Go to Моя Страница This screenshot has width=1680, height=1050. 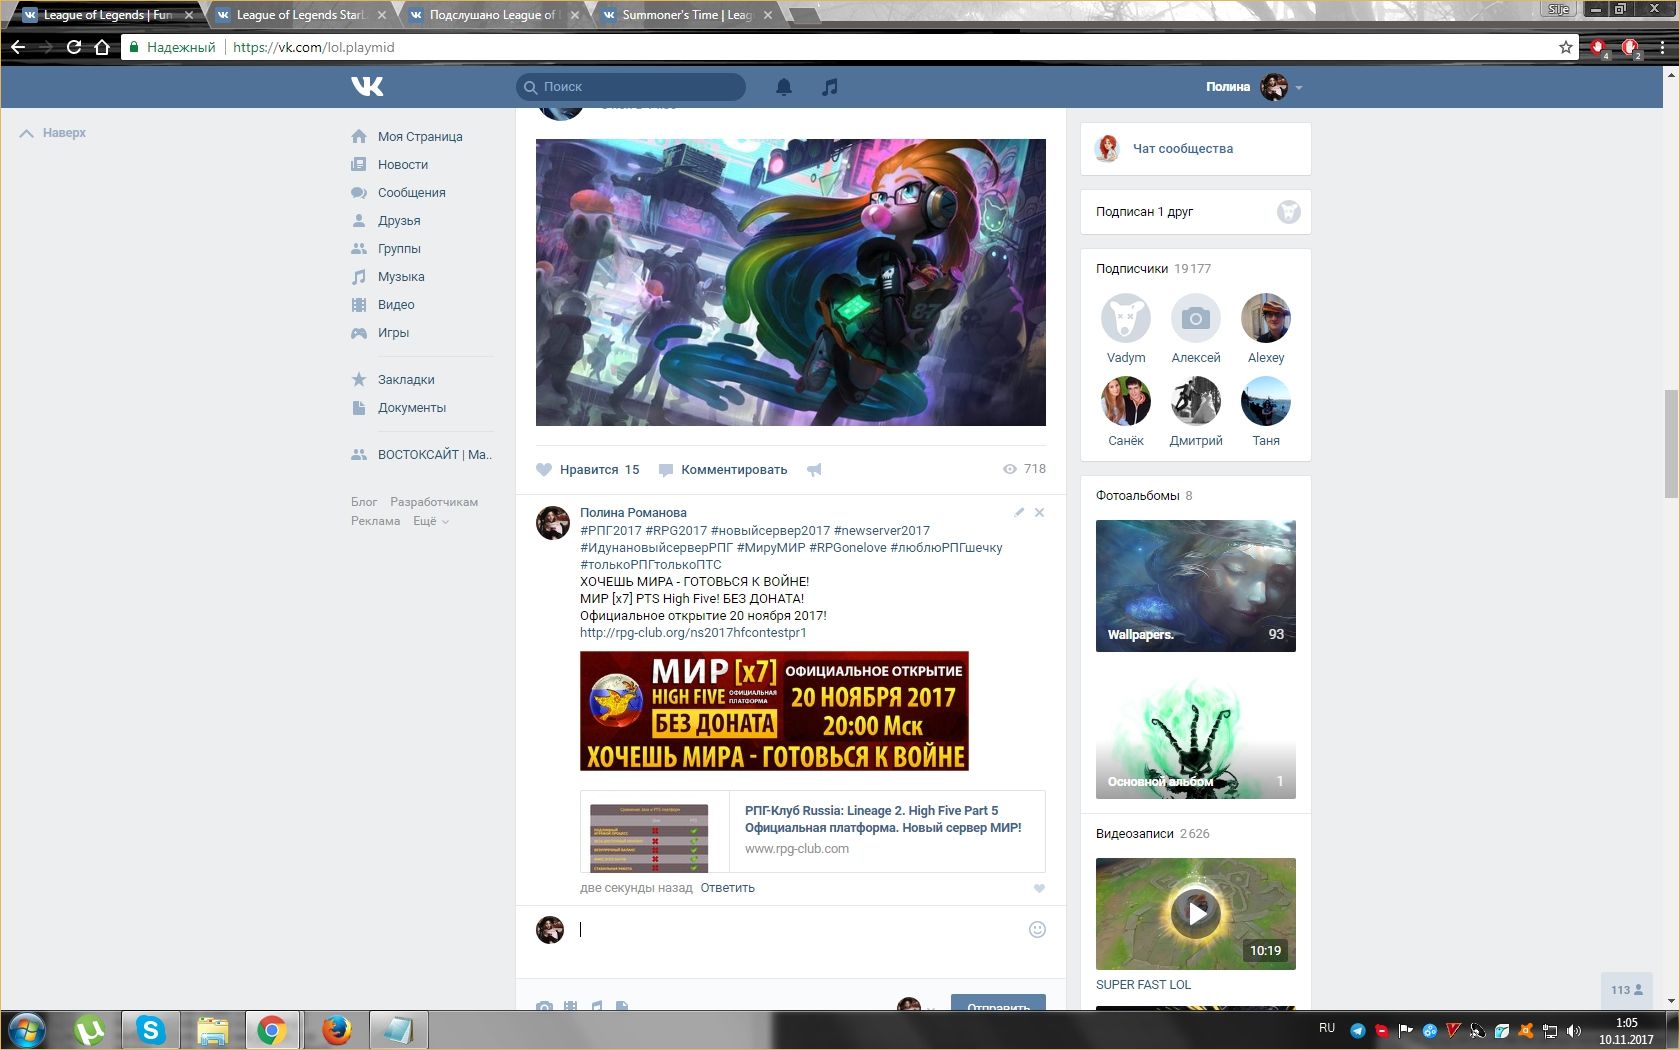pyautogui.click(x=420, y=137)
